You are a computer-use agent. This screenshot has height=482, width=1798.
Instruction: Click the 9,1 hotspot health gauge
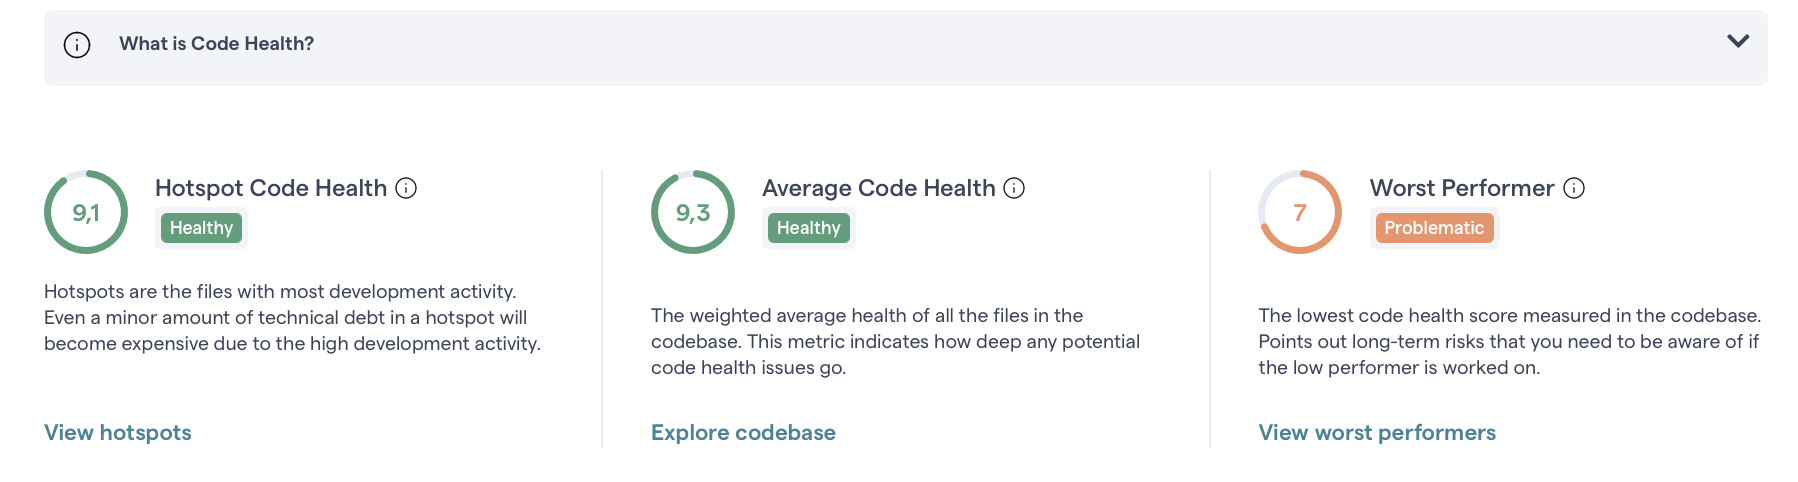[86, 212]
